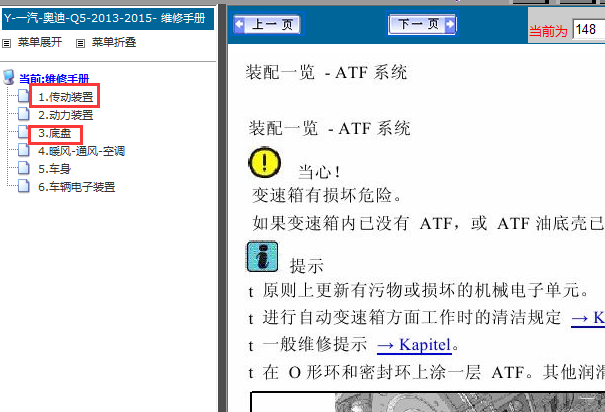Open the 当前:维修手册 root link
This screenshot has width=605, height=412.
tap(54, 79)
